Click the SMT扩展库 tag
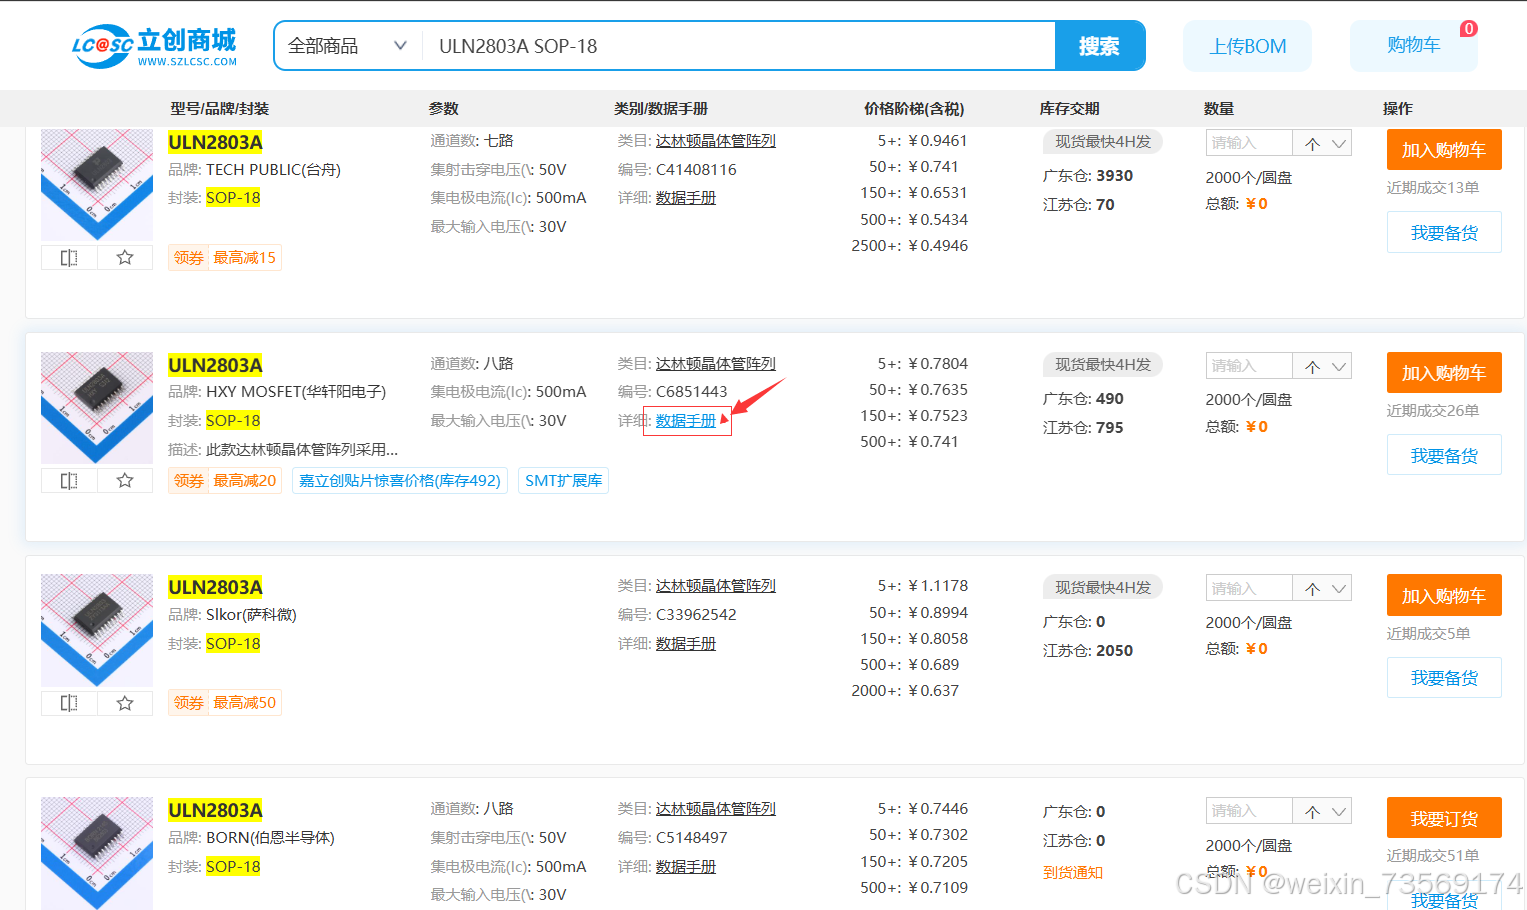Screen dimensions: 1527x910 point(564,481)
